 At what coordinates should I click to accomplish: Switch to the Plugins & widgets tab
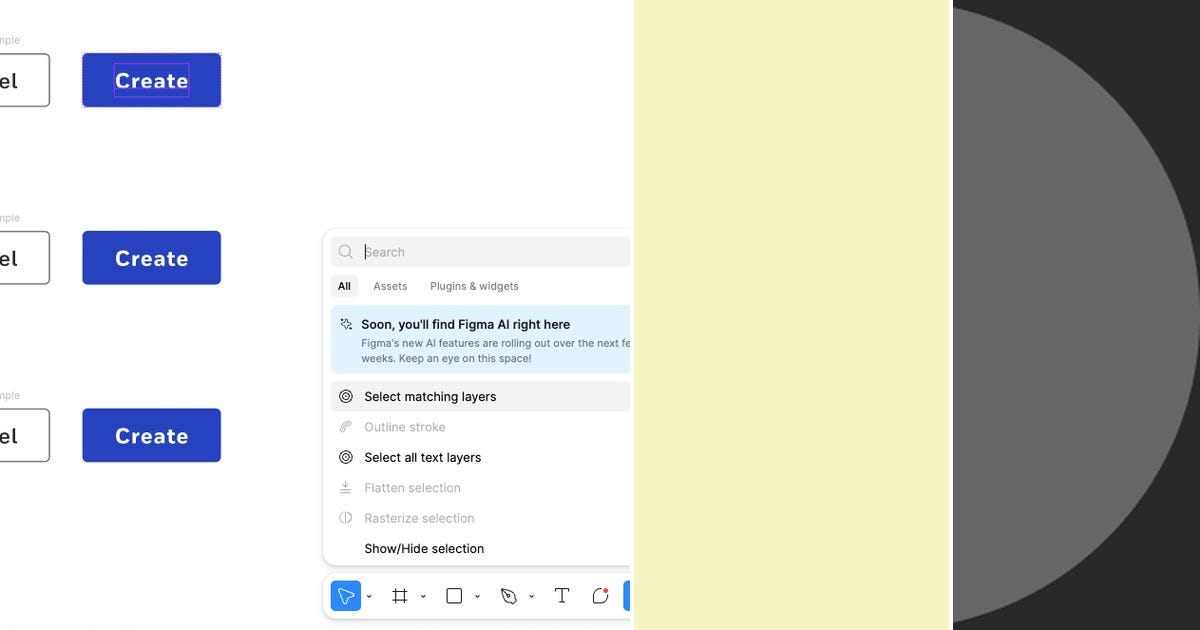pos(474,286)
